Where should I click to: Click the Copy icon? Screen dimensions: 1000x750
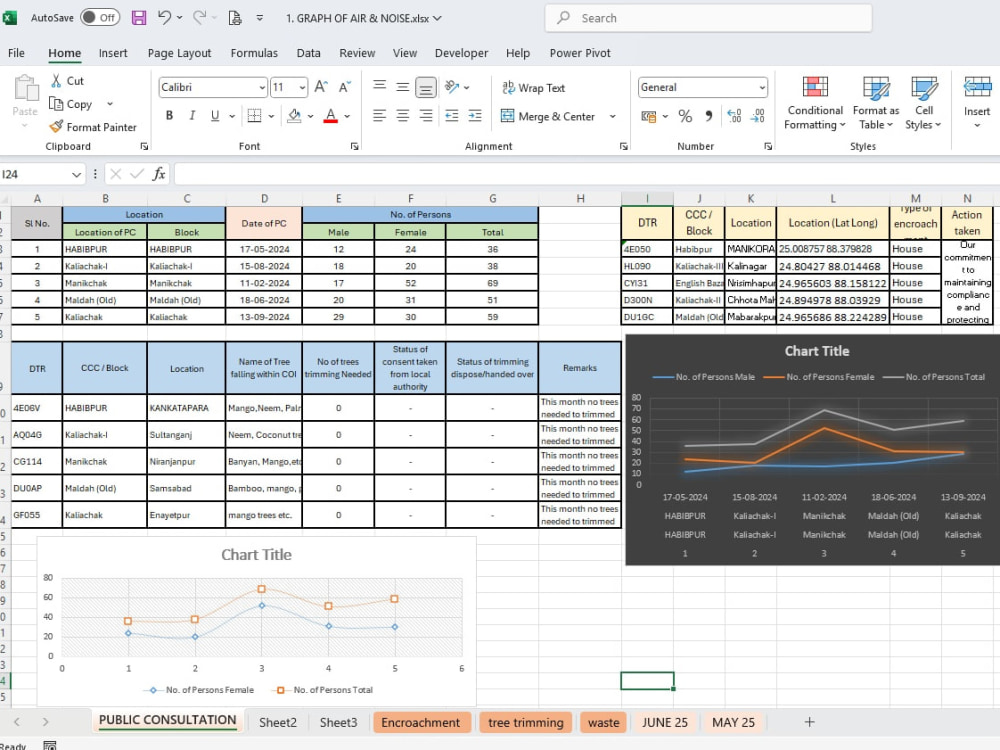coord(56,104)
